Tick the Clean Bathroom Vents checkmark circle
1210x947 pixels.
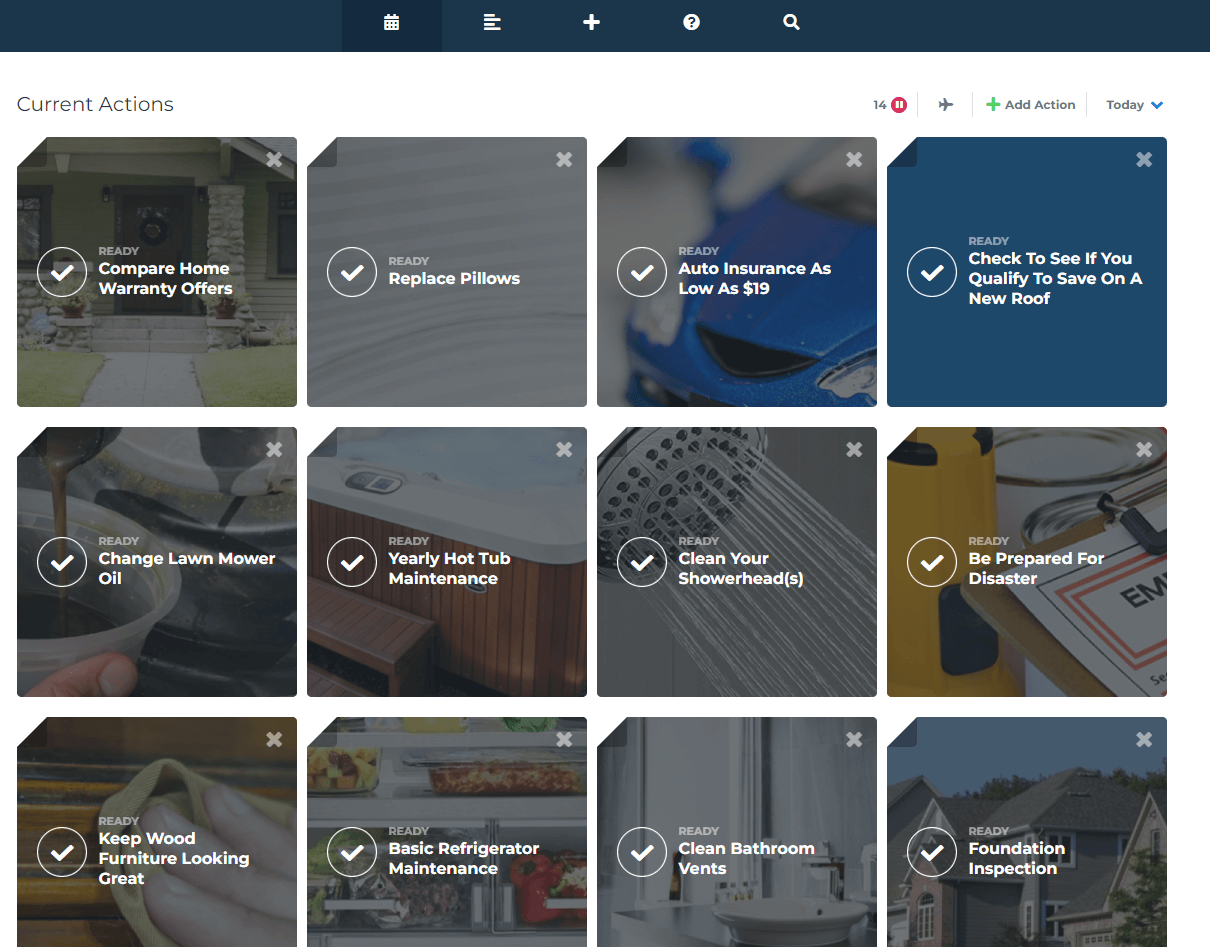pyautogui.click(x=642, y=852)
